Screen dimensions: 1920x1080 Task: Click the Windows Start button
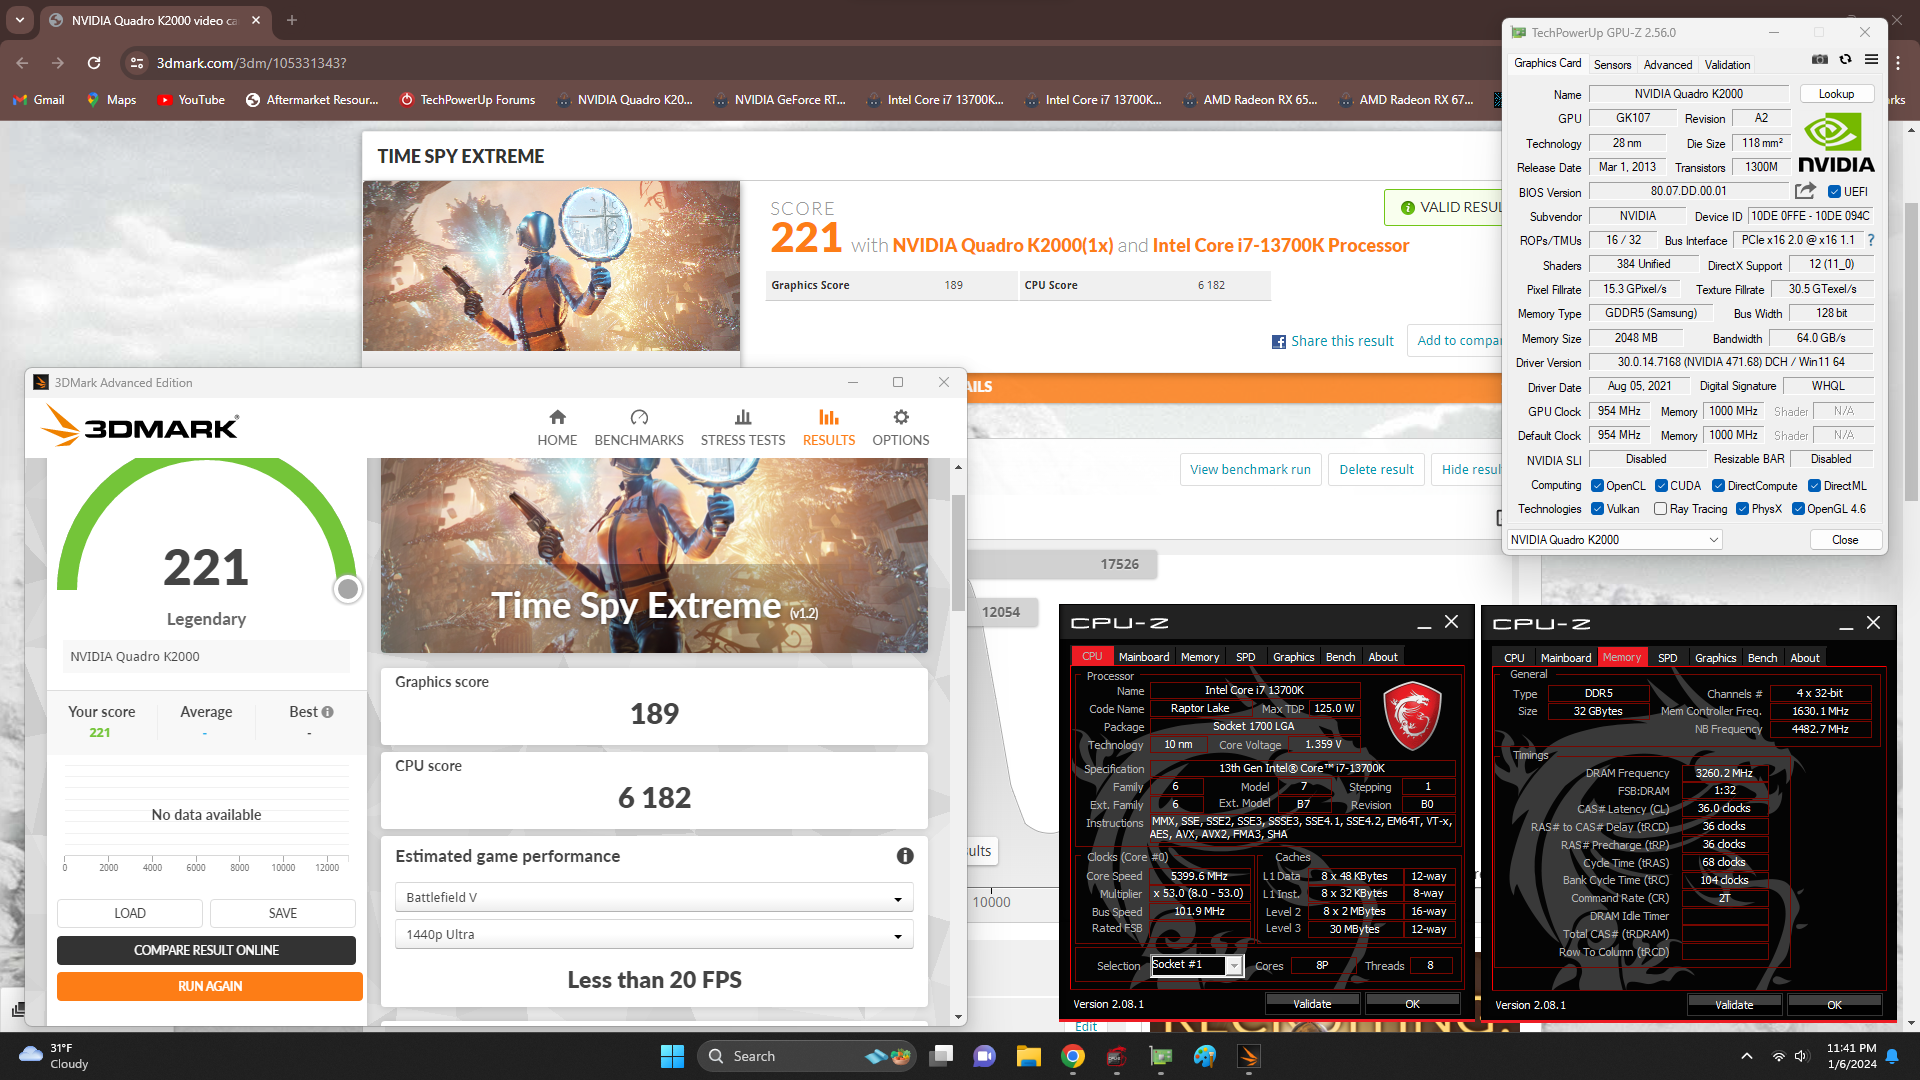(672, 1056)
